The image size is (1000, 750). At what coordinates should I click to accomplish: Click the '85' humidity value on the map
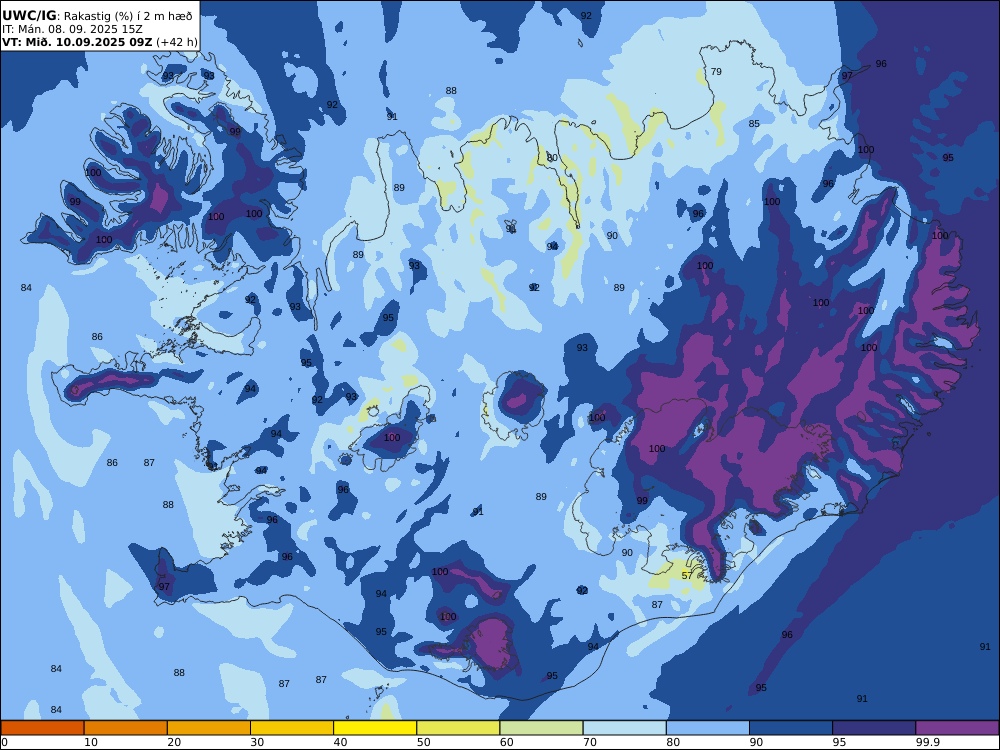point(754,124)
